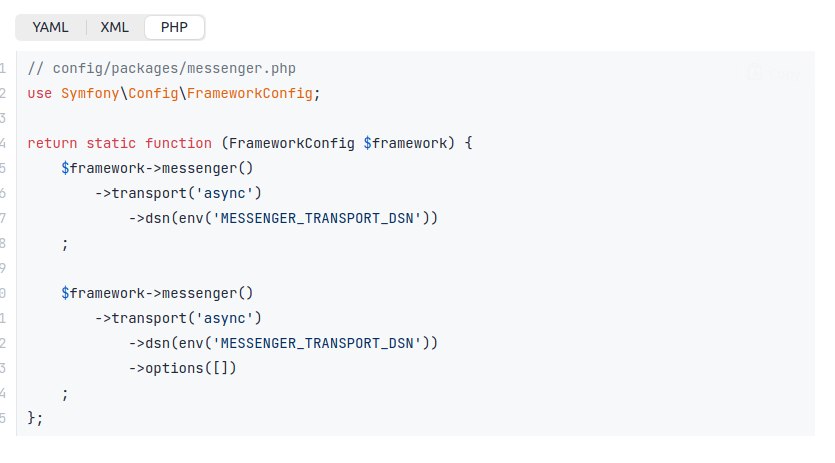Click the ->options([]) line
Viewport: 835px width, 463px height.
tap(182, 368)
